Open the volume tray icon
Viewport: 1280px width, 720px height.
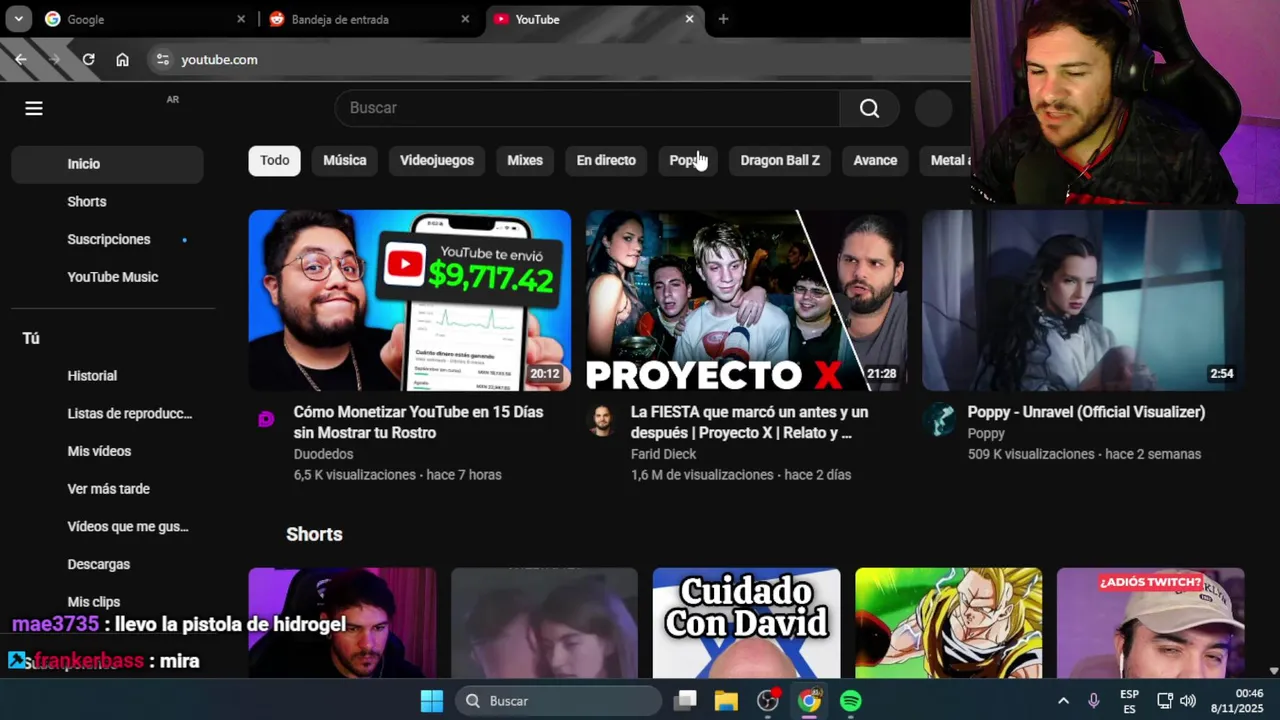click(x=1188, y=701)
